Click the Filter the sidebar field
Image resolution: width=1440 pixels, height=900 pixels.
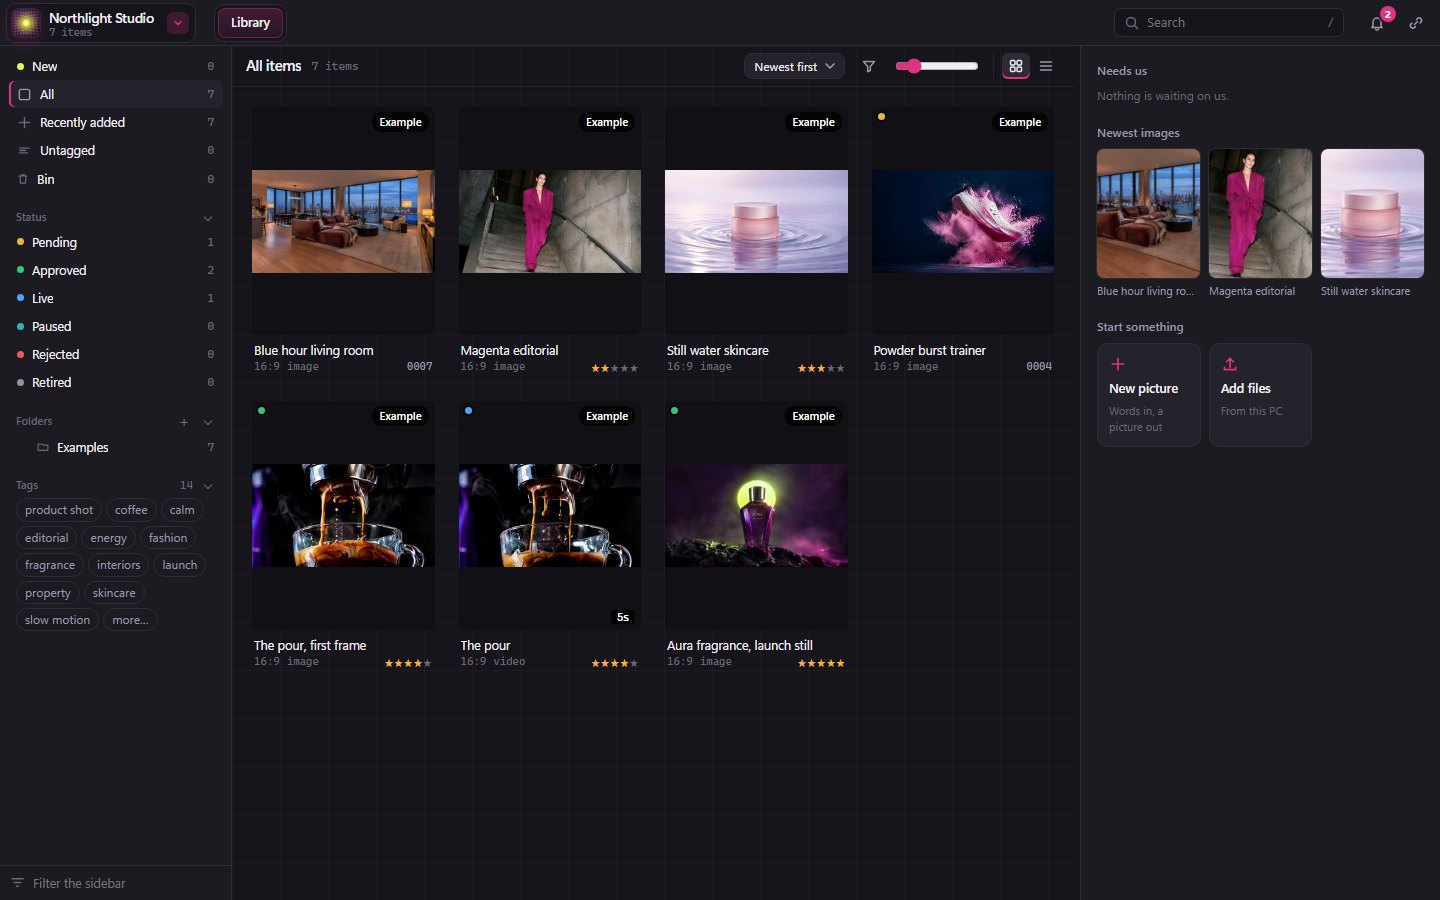116,883
